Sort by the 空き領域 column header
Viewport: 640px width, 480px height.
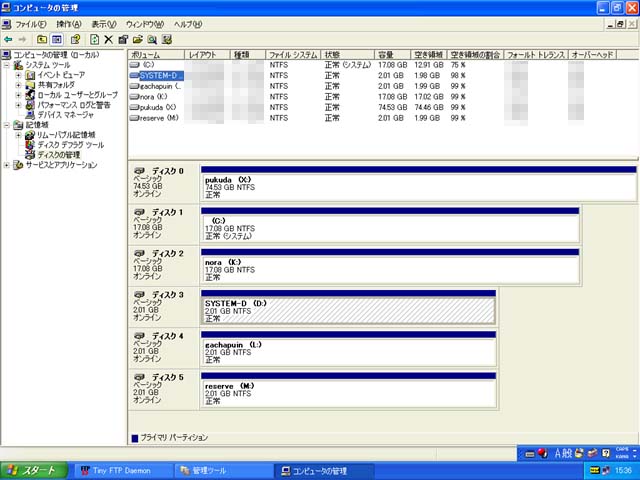(x=428, y=54)
